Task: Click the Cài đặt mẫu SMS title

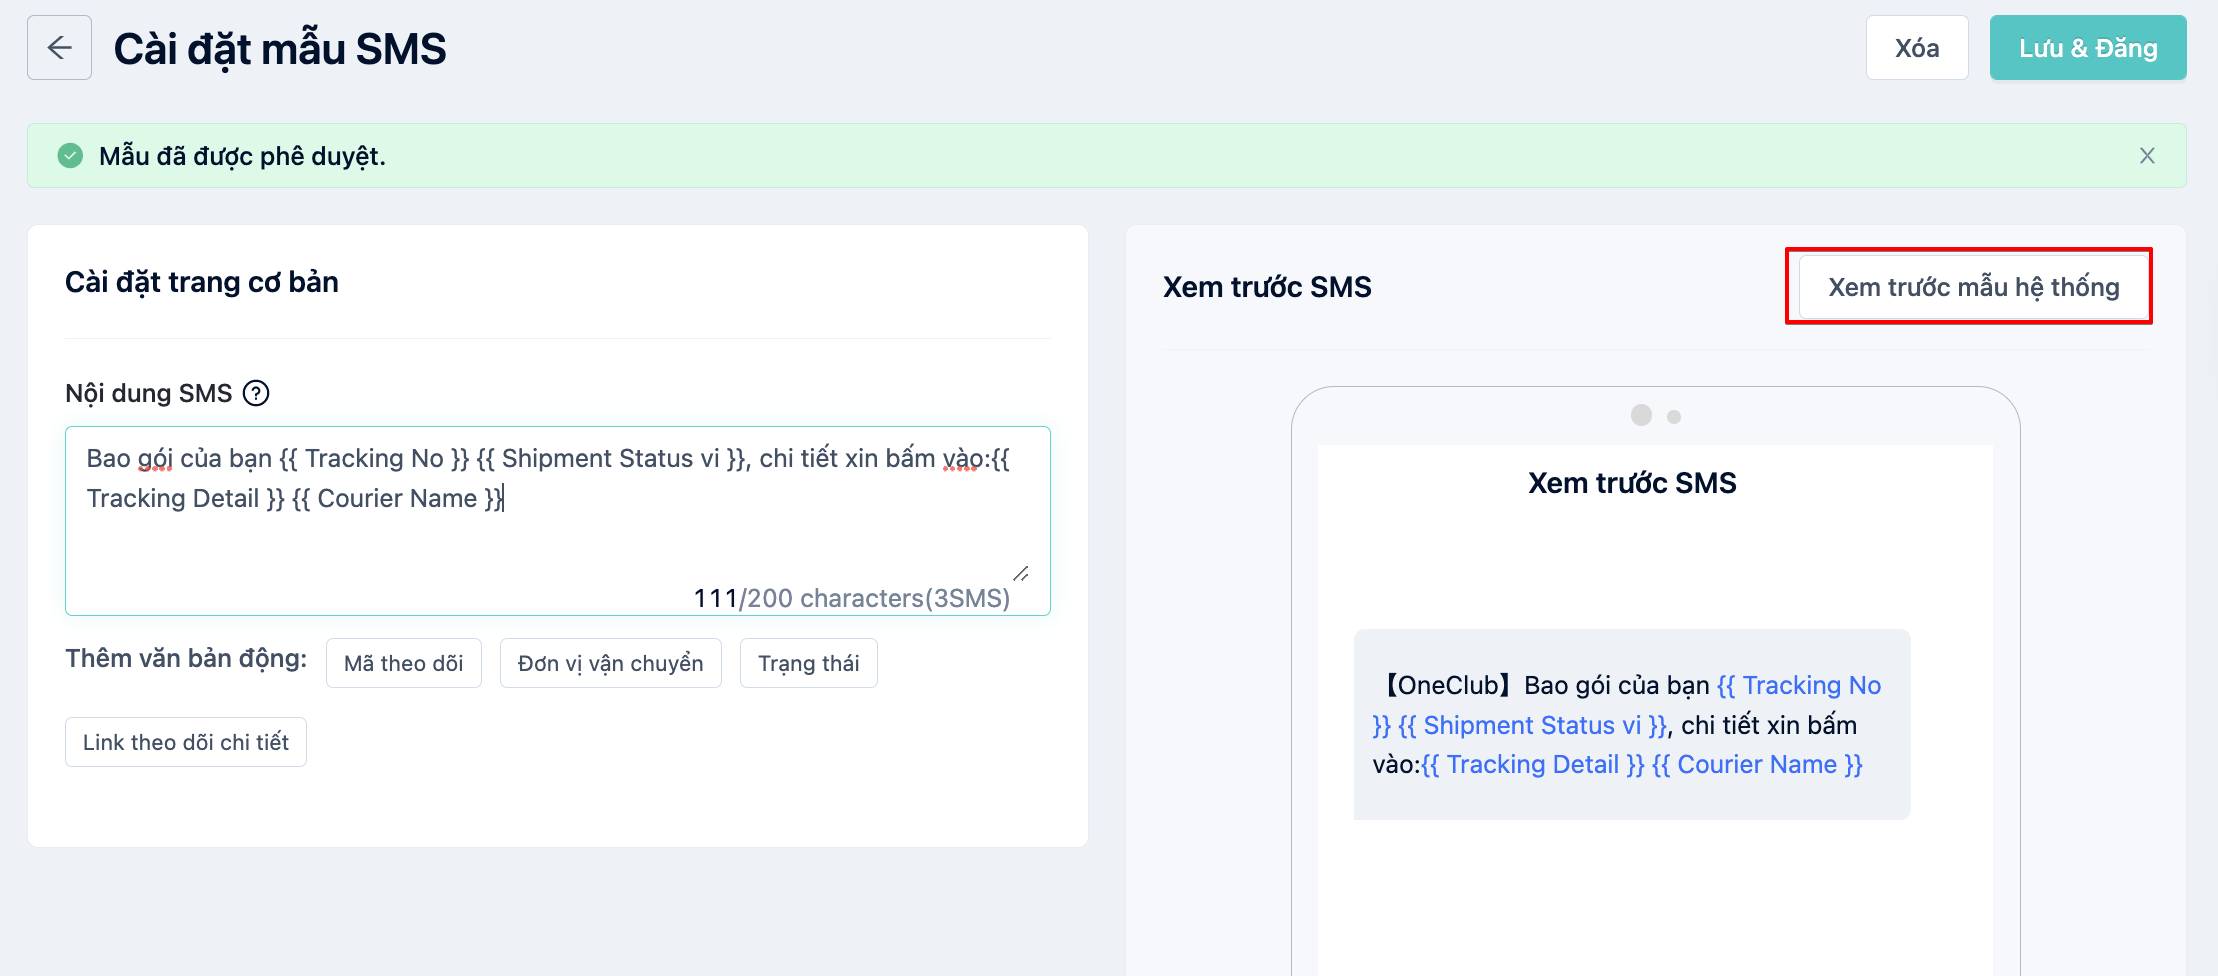Action: coord(280,49)
